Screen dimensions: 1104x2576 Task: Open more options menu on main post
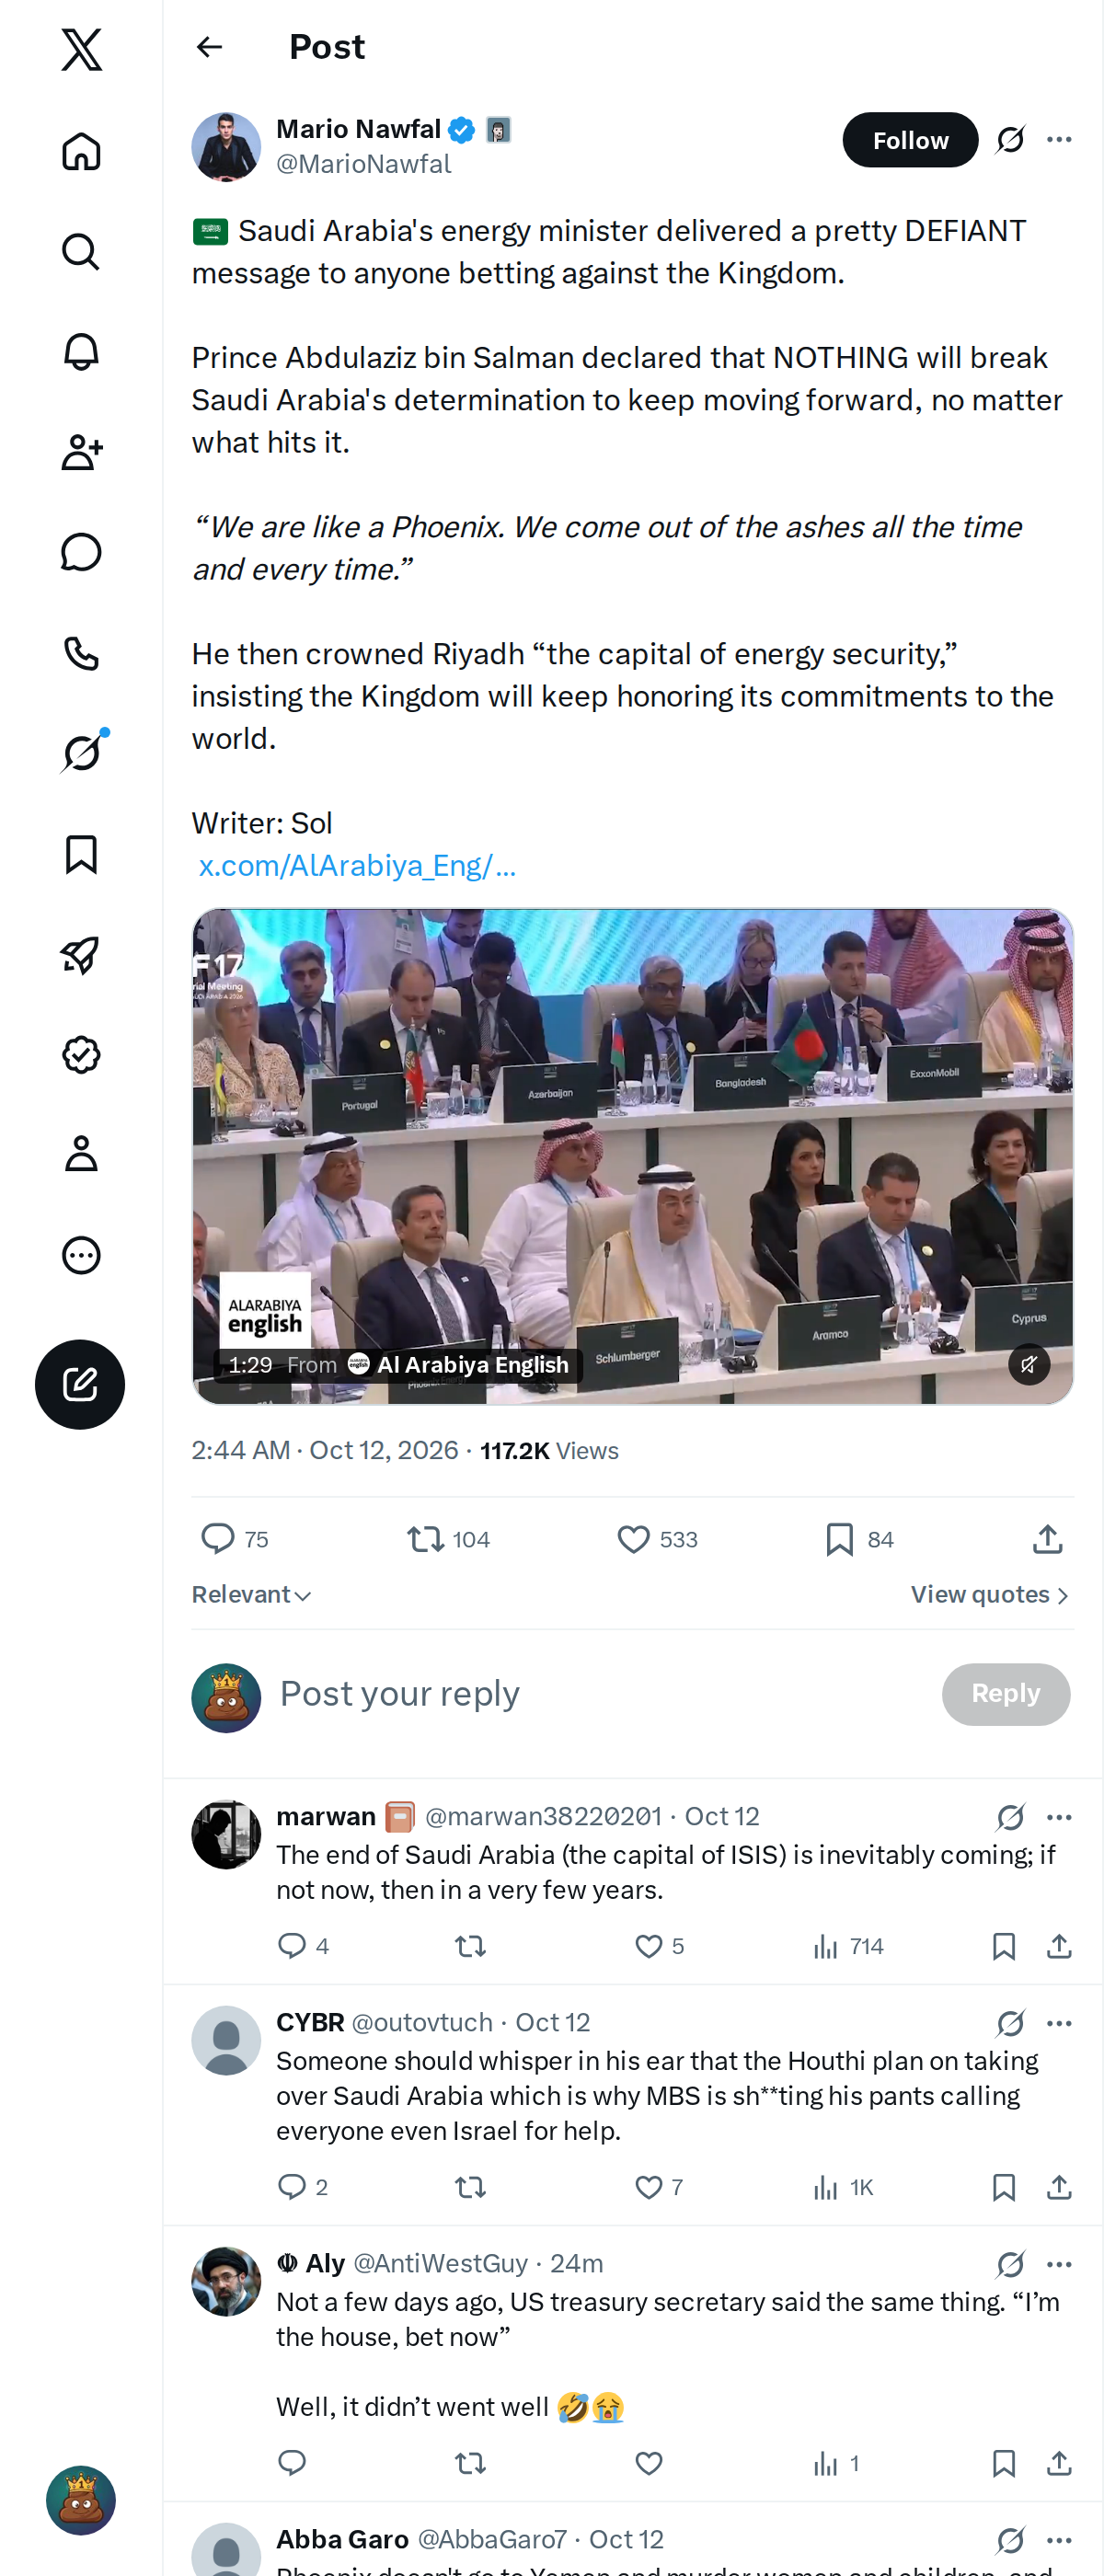tap(1059, 140)
